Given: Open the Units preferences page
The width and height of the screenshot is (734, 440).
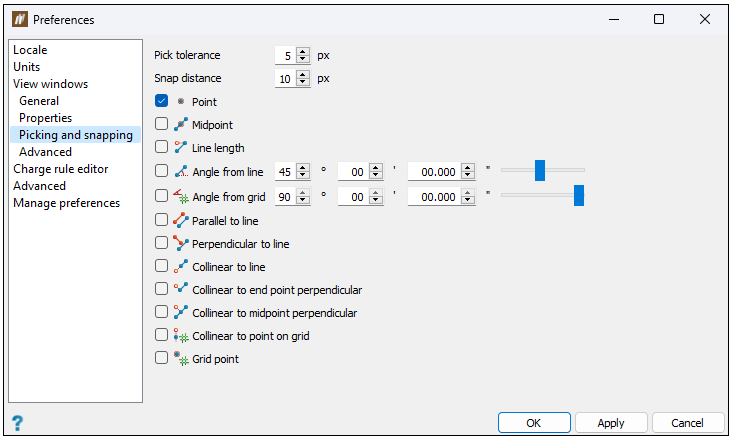Looking at the screenshot, I should click(x=27, y=67).
